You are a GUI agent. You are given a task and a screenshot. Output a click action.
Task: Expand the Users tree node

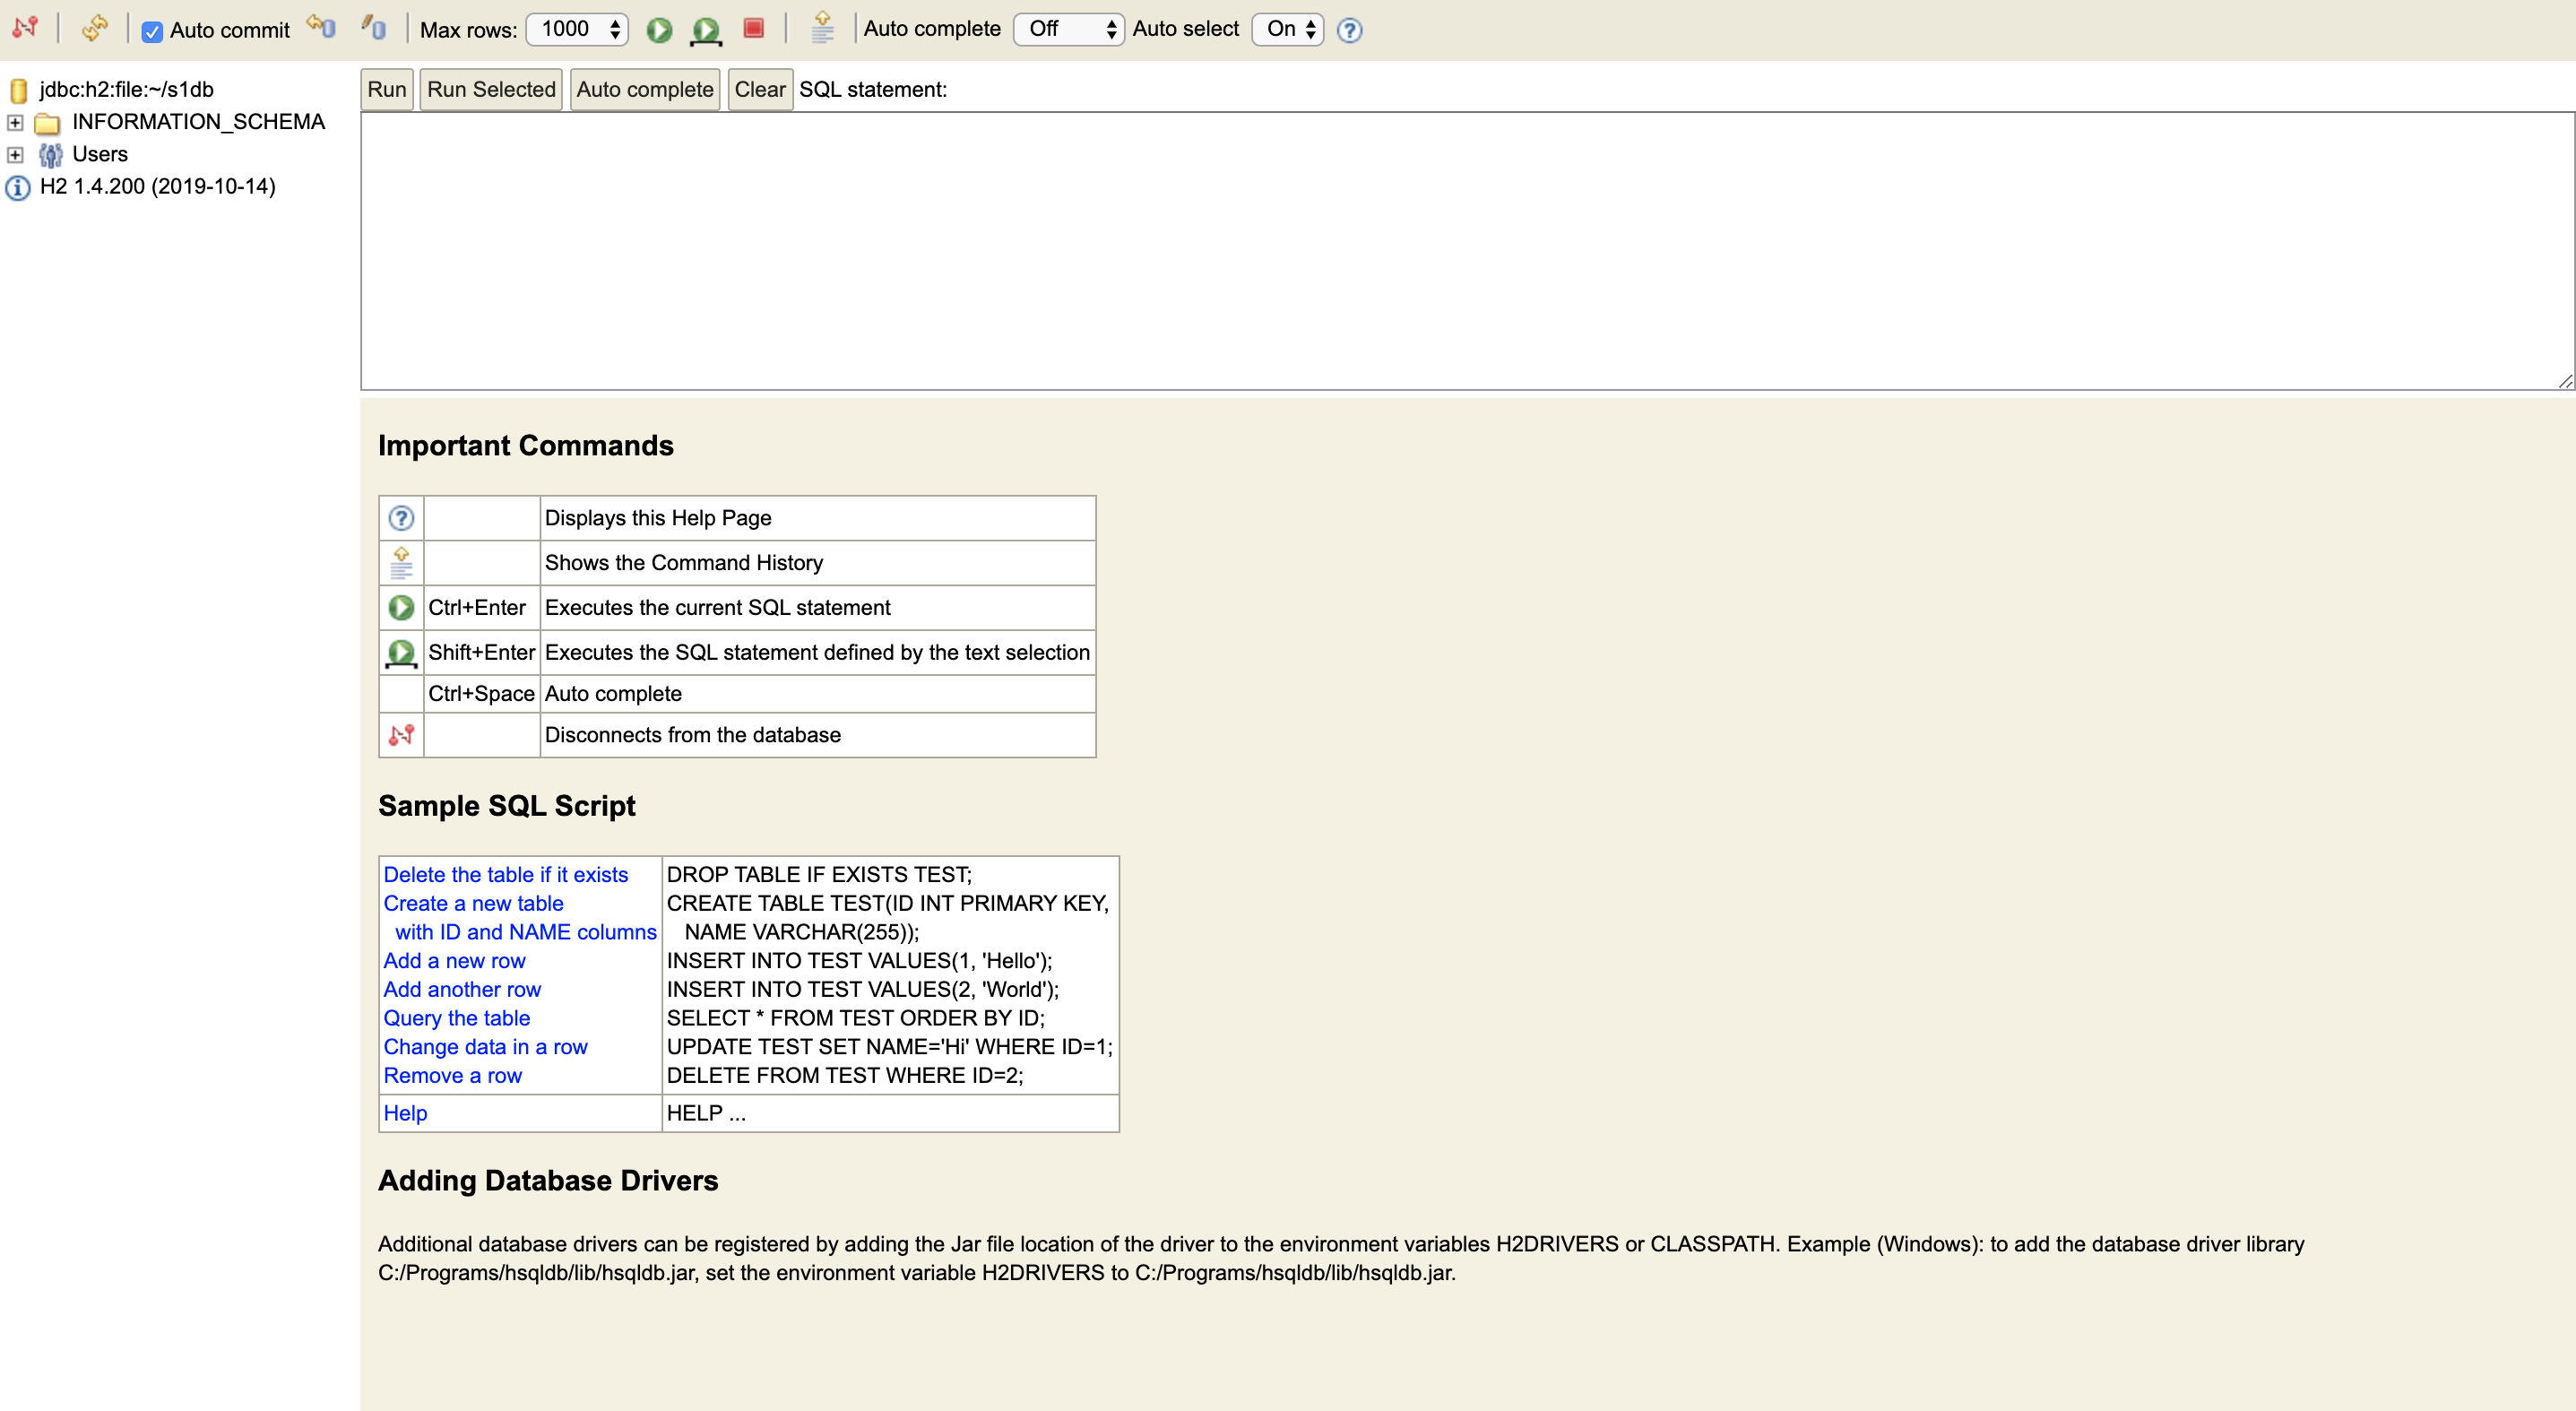coord(15,155)
